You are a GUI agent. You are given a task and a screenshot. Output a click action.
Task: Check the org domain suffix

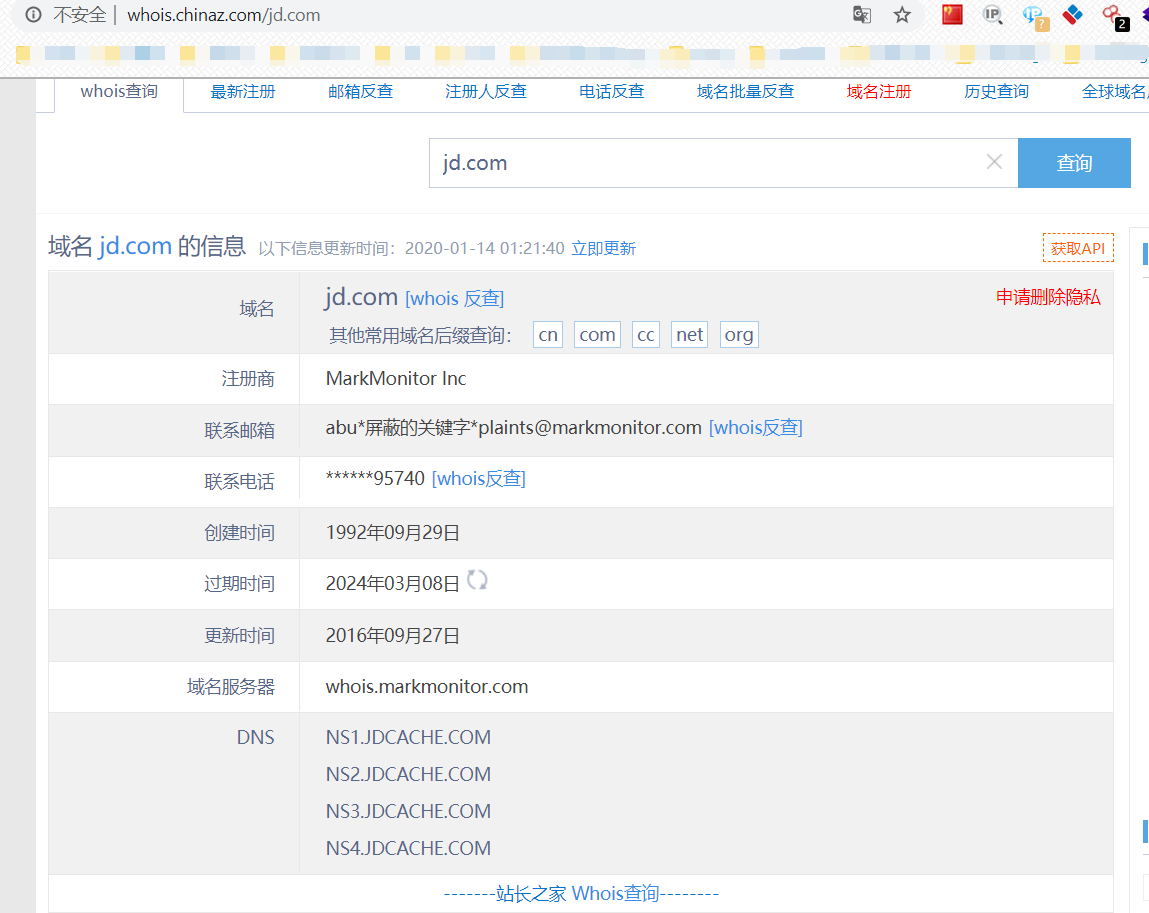pyautogui.click(x=739, y=335)
